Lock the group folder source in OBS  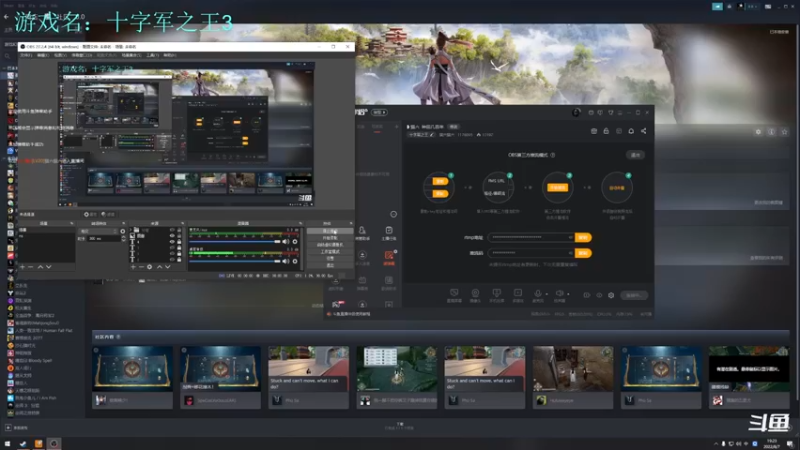point(179,230)
